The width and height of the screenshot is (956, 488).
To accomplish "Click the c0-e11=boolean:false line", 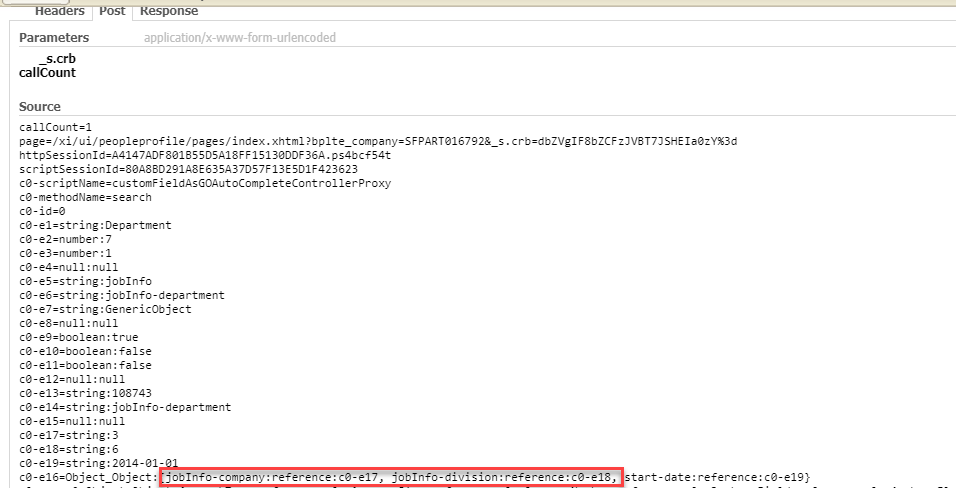I will click(85, 365).
